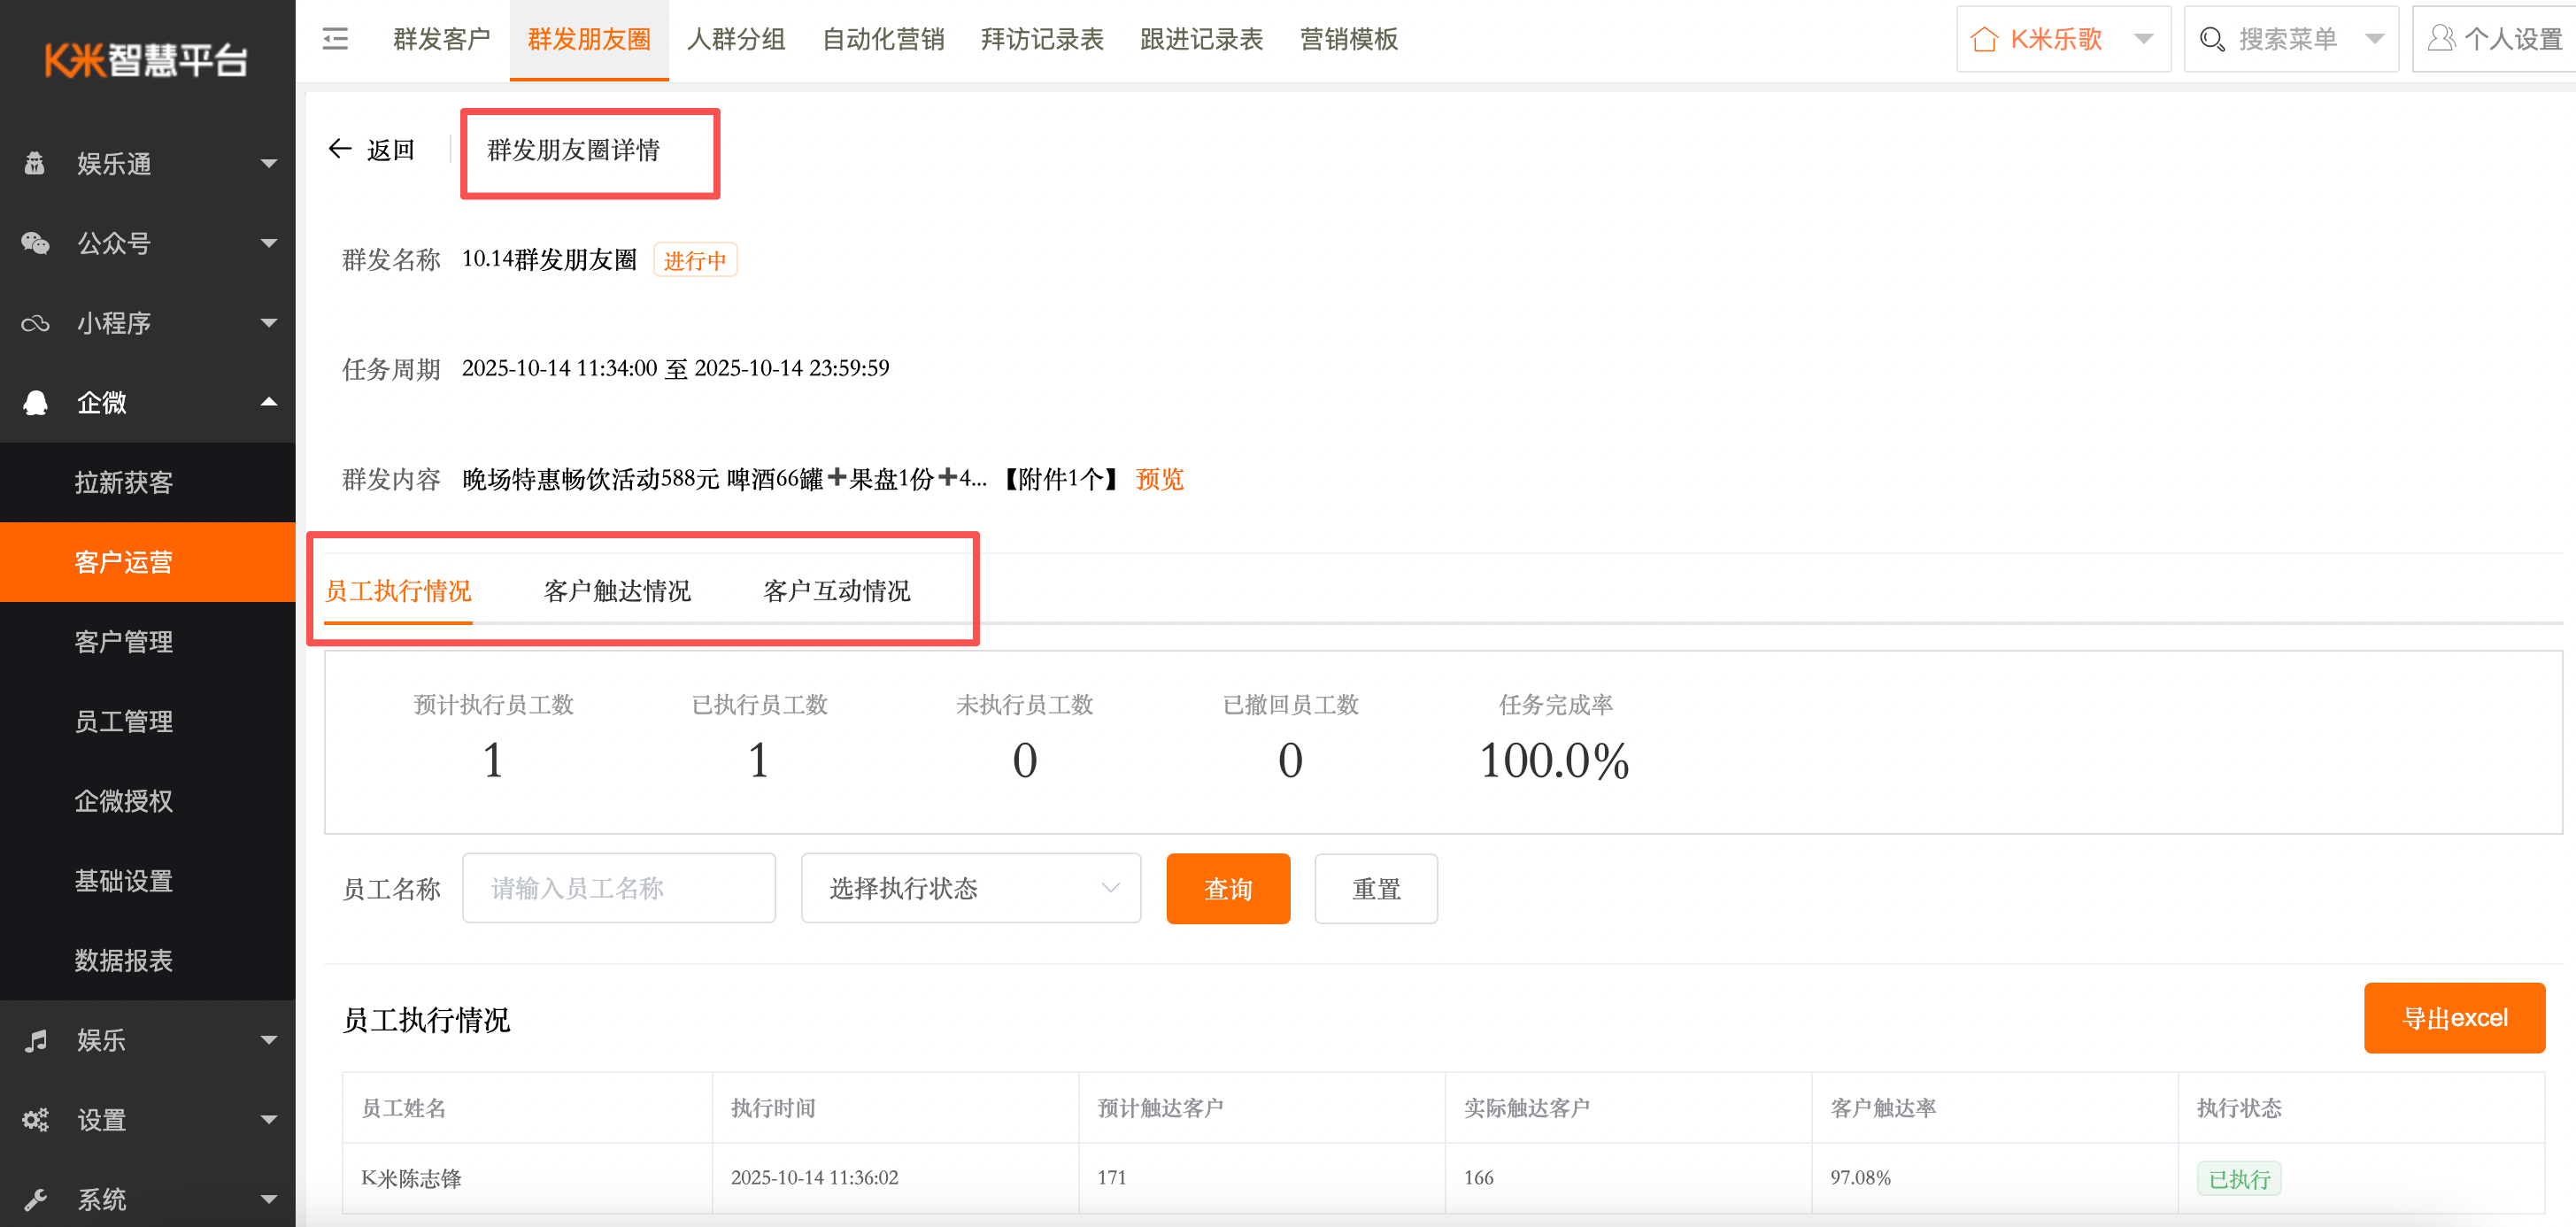Open the 群发客户 top tab

tap(441, 39)
